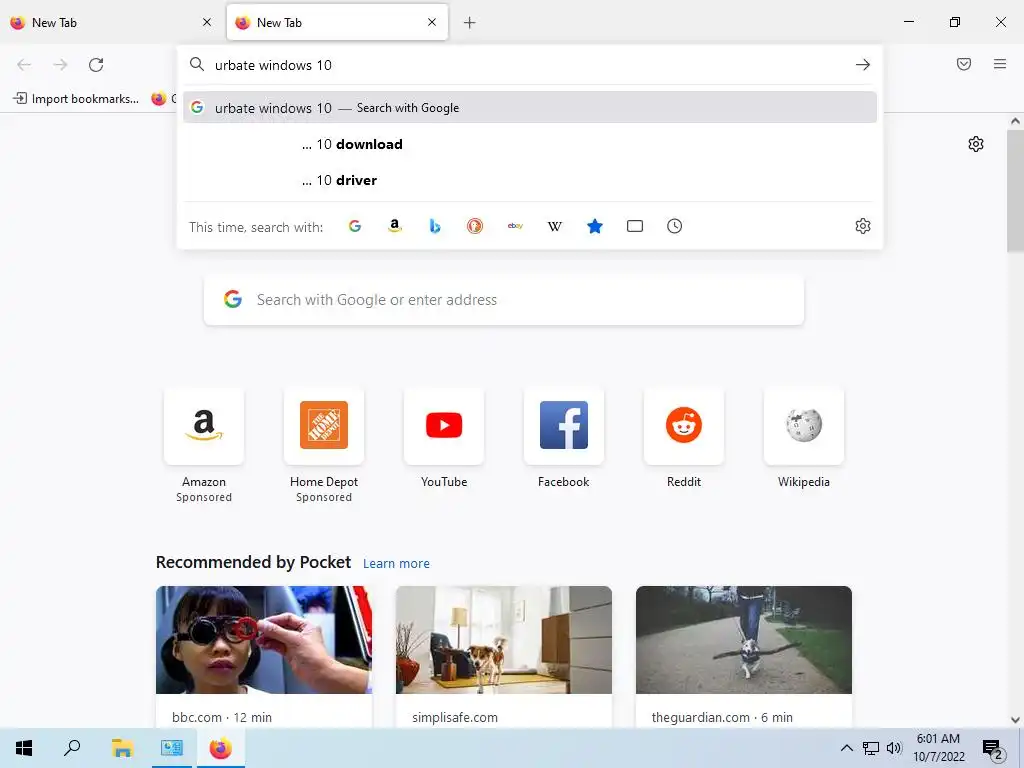Search this time with Wikipedia icon
Screen dimensions: 1024x768
[554, 226]
